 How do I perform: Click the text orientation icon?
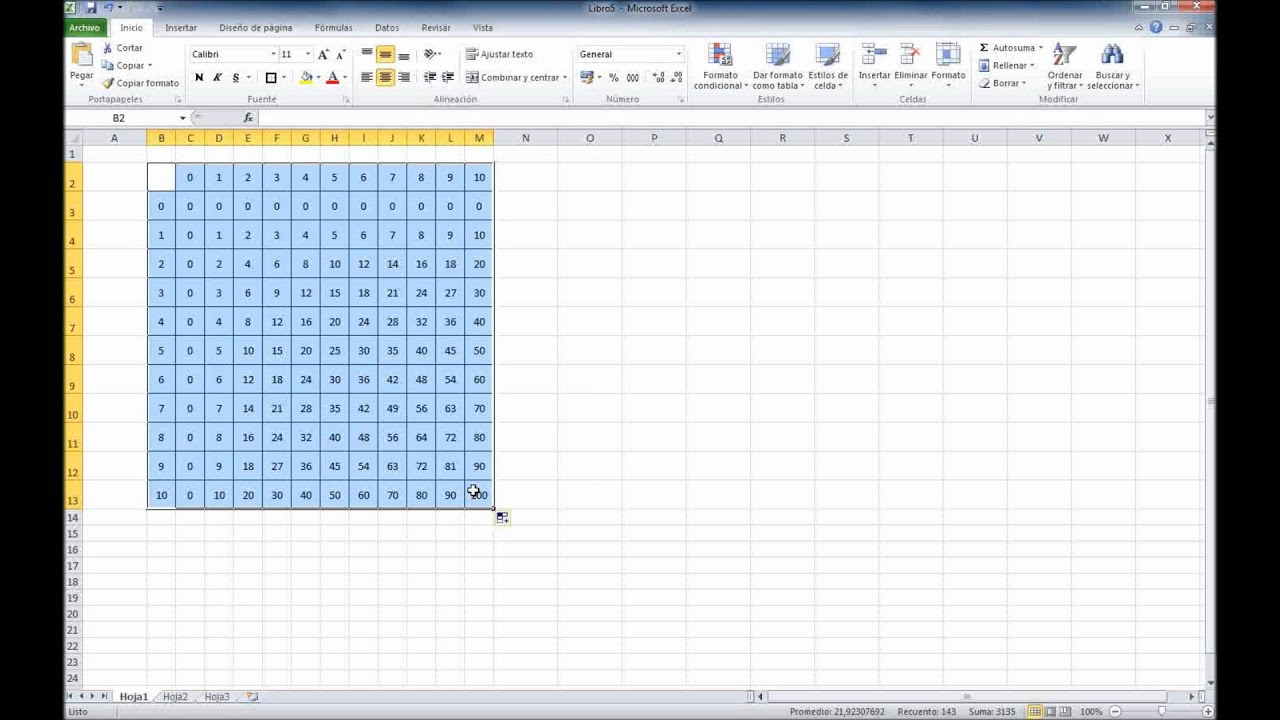point(430,54)
